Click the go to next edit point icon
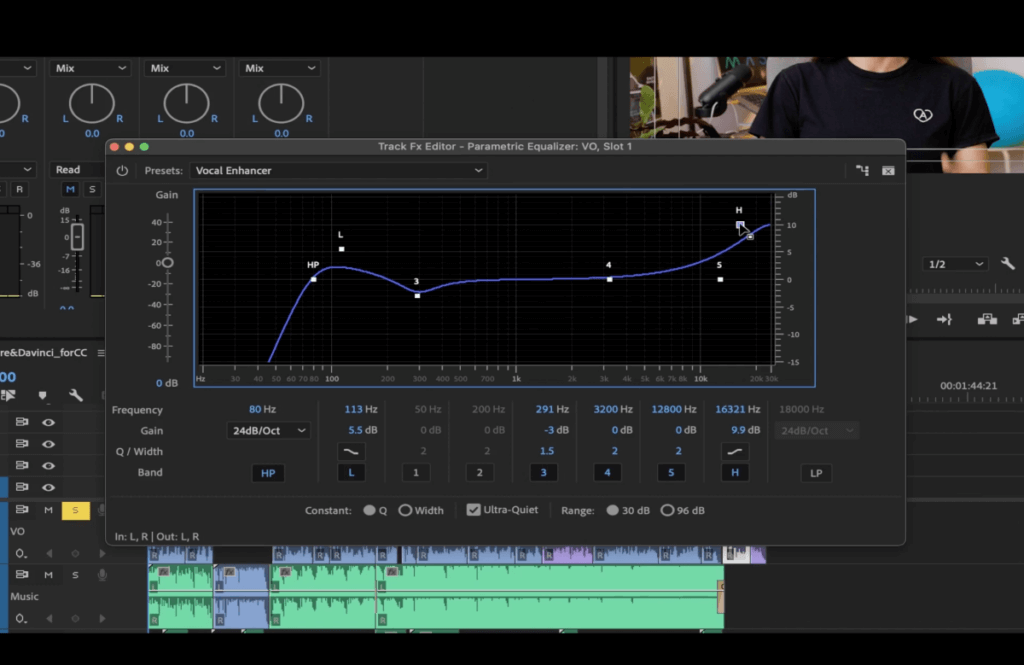The width and height of the screenshot is (1024, 665). pos(944,319)
